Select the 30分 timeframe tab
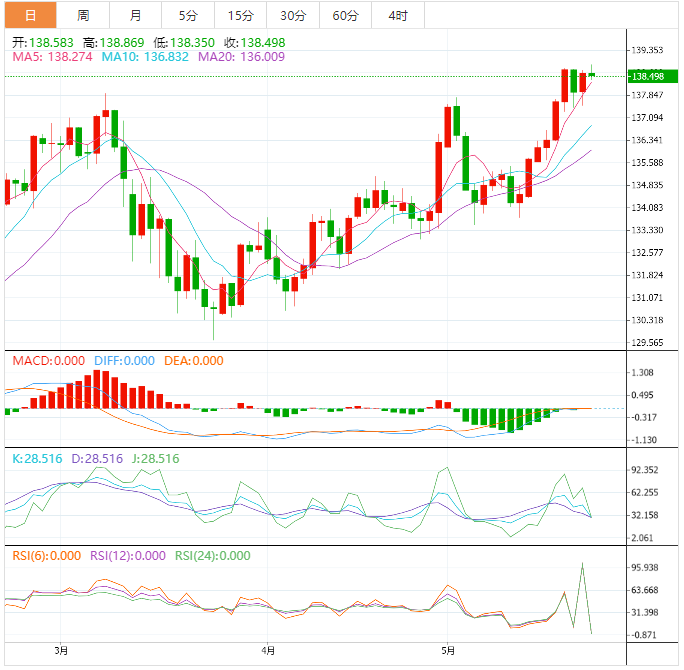 click(293, 15)
